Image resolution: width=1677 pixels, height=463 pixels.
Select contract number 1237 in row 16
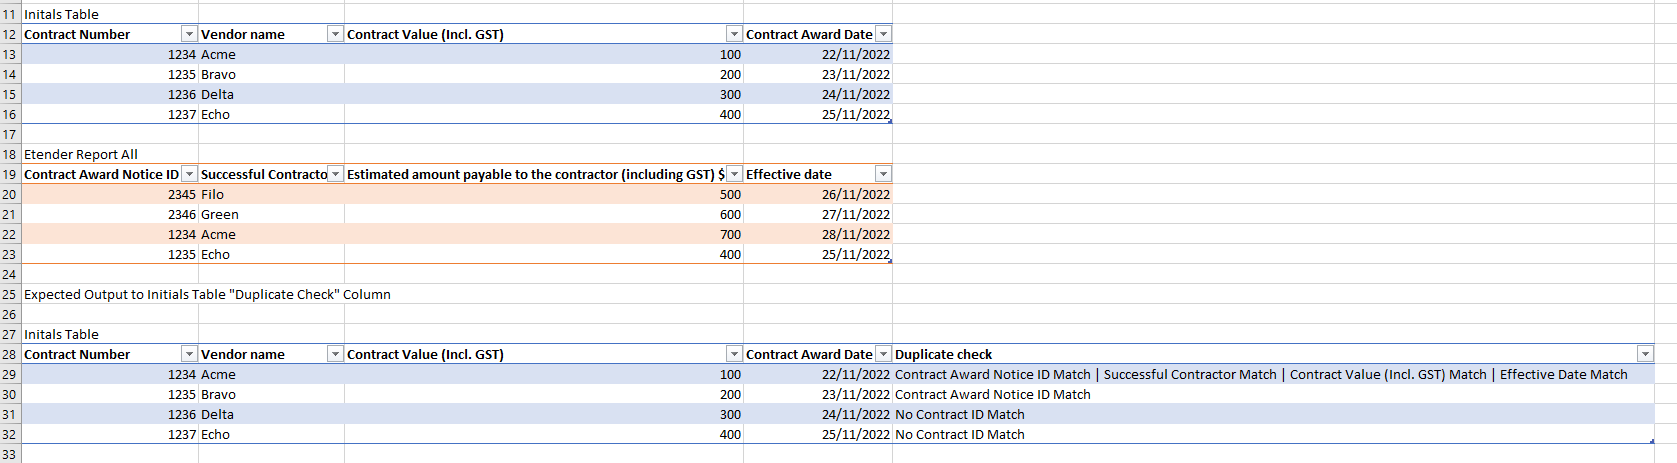(110, 114)
